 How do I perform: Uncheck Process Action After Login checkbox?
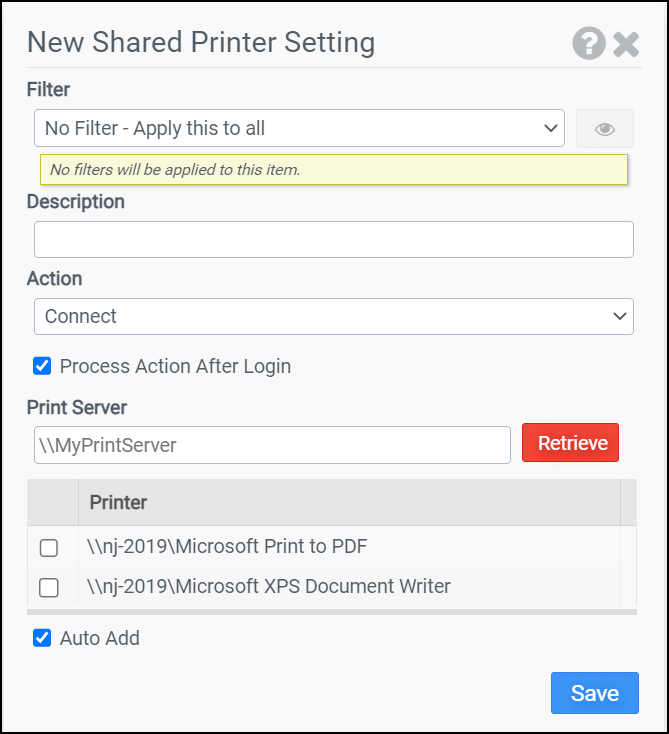(42, 366)
